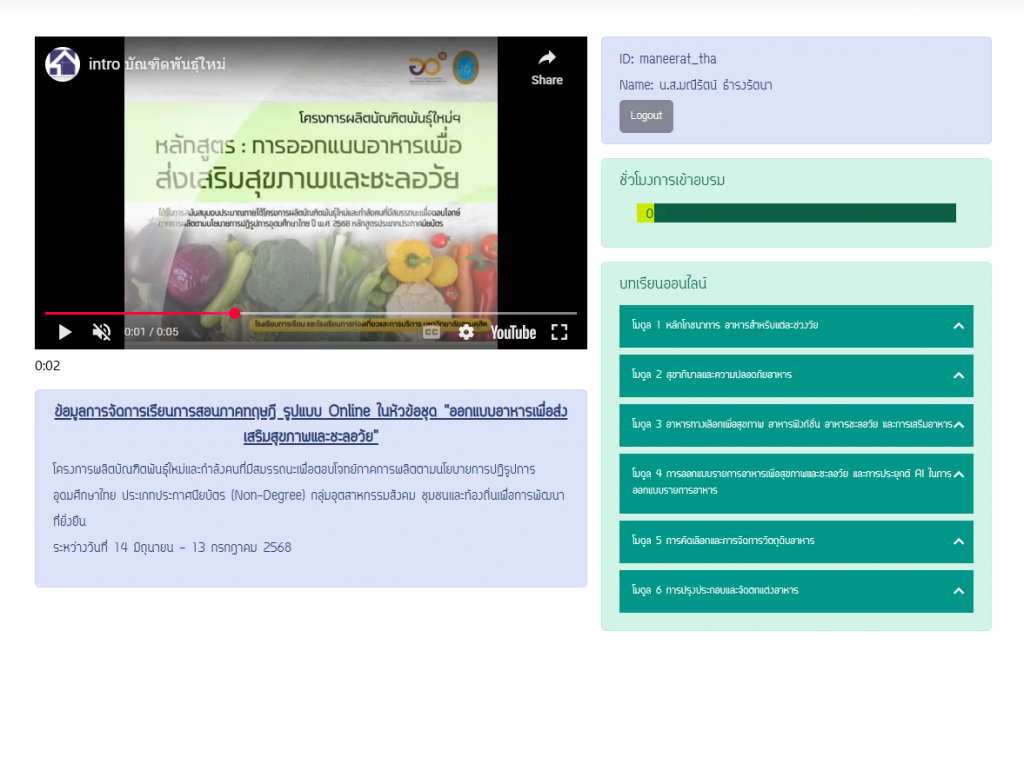
Task: Click the training hours progress bar
Action: click(796, 213)
